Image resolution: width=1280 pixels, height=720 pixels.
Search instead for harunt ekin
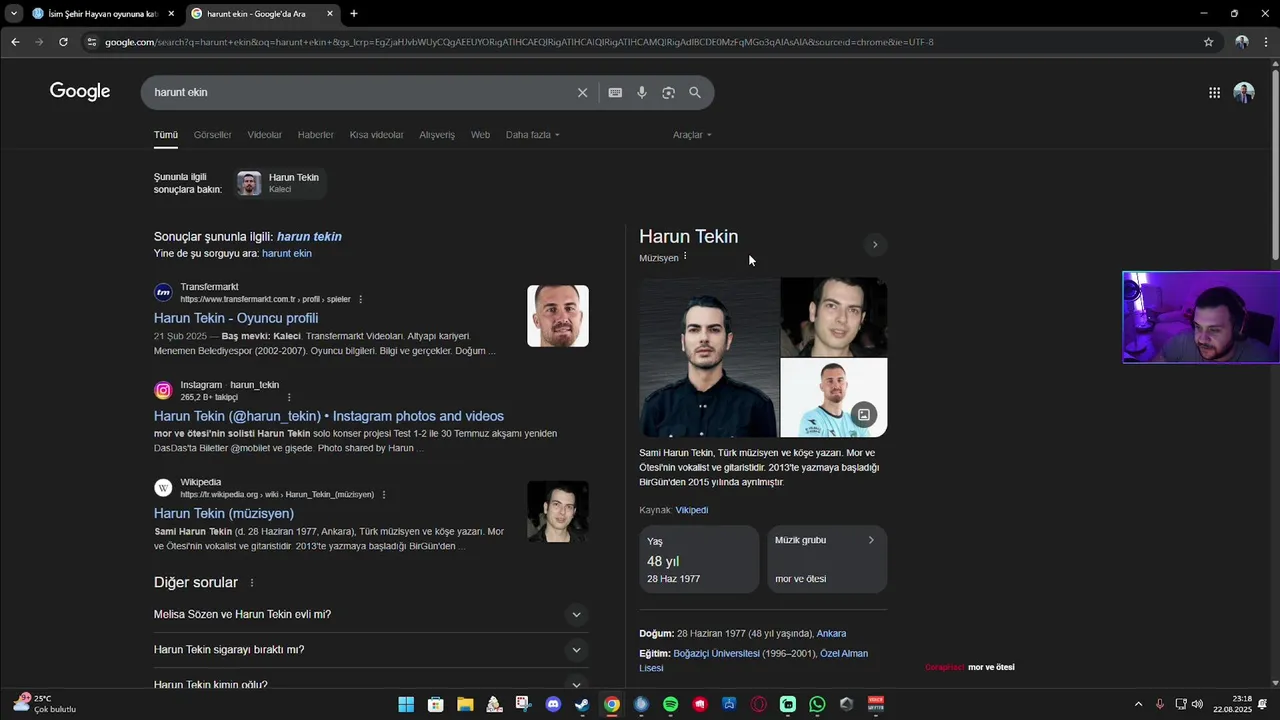287,254
